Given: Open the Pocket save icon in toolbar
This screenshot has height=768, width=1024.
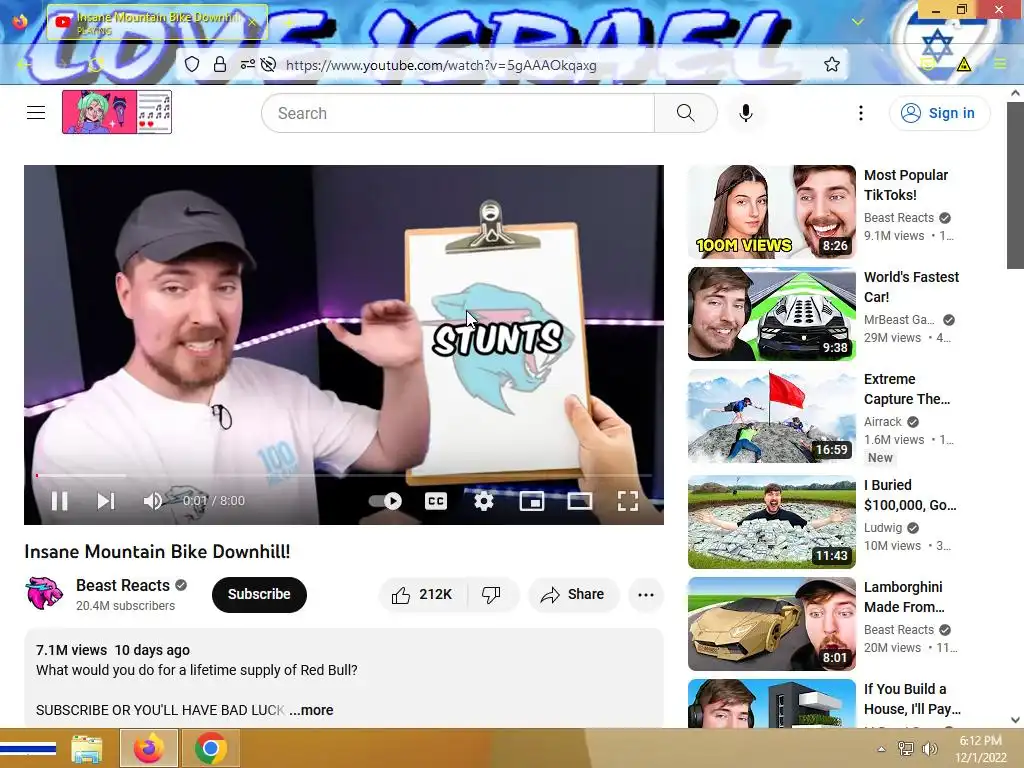Looking at the screenshot, I should 927,64.
